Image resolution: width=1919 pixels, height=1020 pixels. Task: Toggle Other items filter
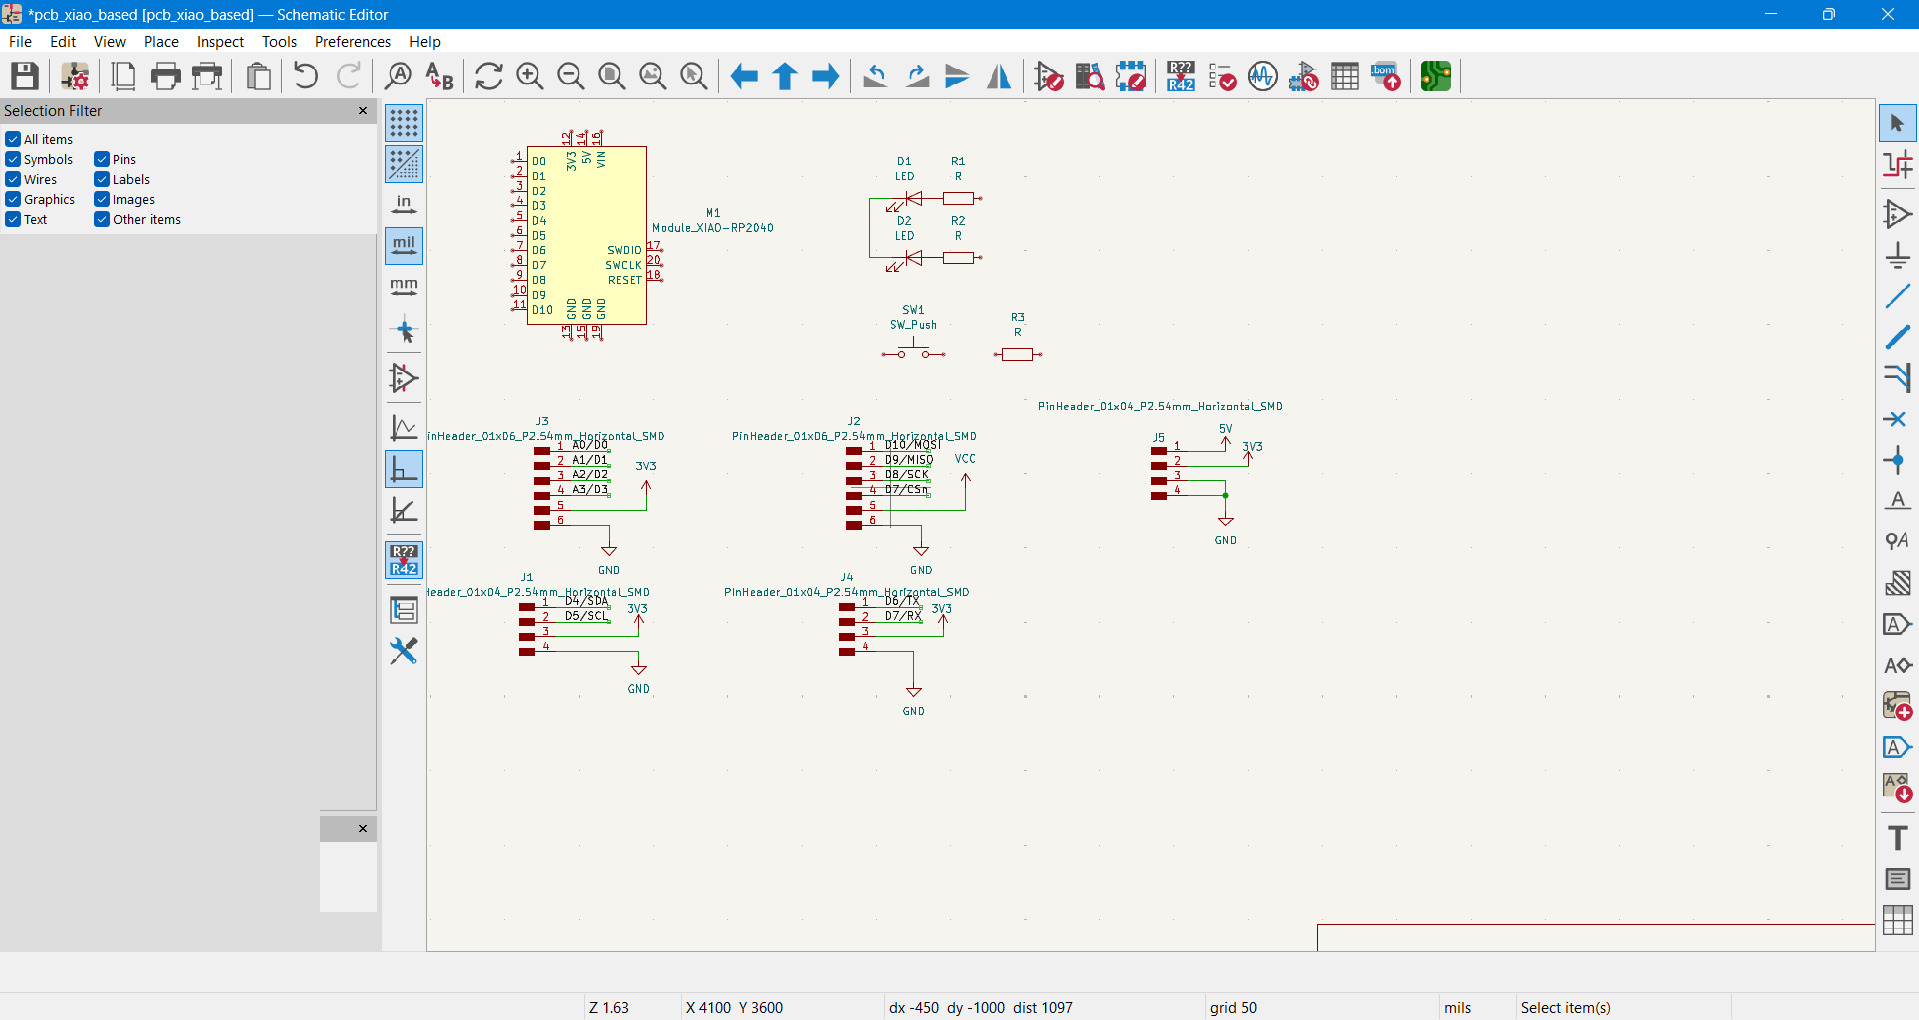tap(102, 219)
